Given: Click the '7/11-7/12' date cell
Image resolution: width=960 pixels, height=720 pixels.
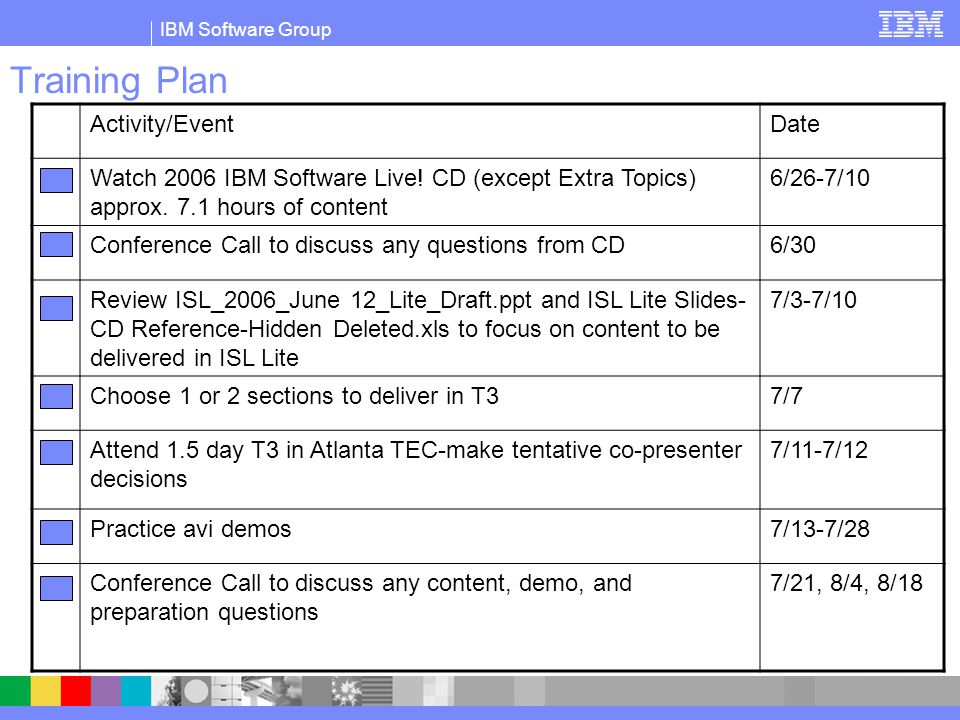Looking at the screenshot, I should [x=852, y=470].
